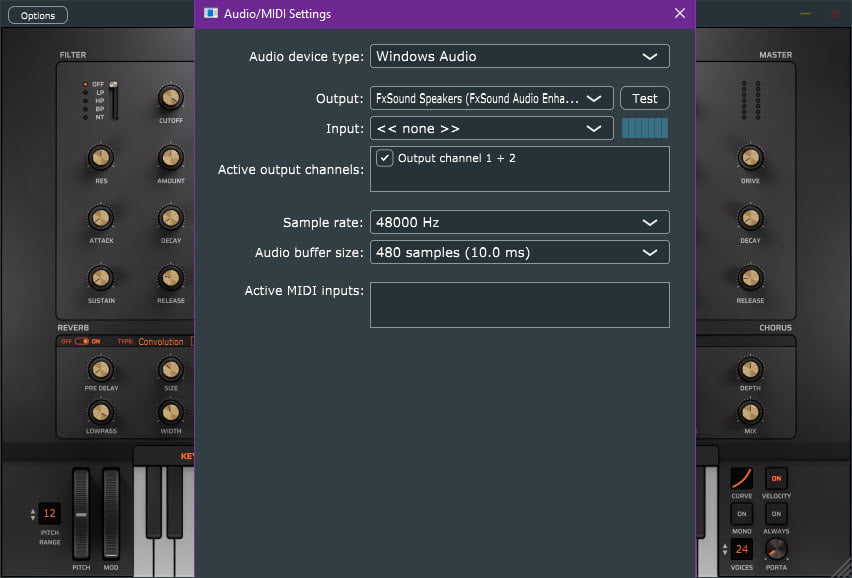Click the PITCH wheel
This screenshot has width=852, height=578.
(x=81, y=513)
